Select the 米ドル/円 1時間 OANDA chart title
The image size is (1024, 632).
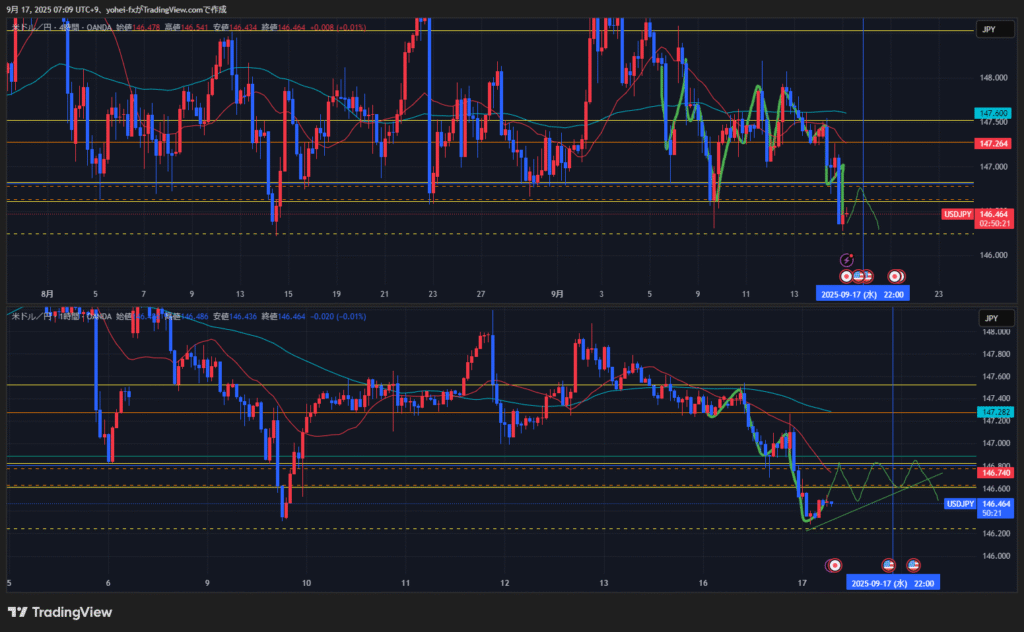click(61, 317)
